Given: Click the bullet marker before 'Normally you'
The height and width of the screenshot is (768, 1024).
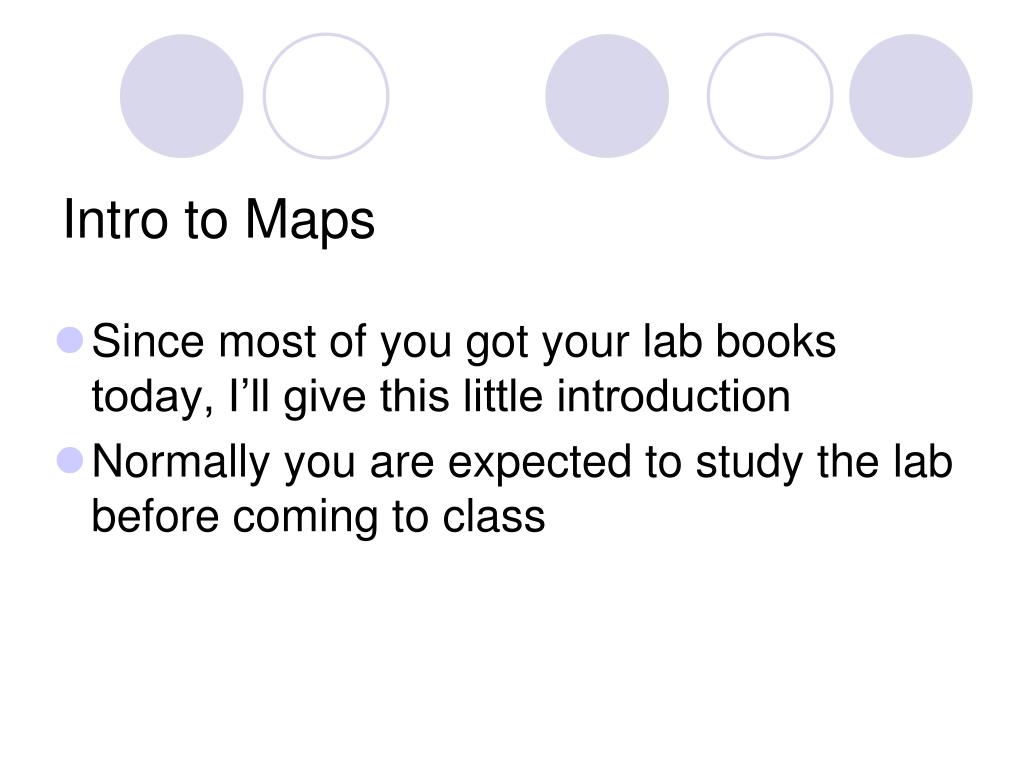Looking at the screenshot, I should tap(70, 460).
